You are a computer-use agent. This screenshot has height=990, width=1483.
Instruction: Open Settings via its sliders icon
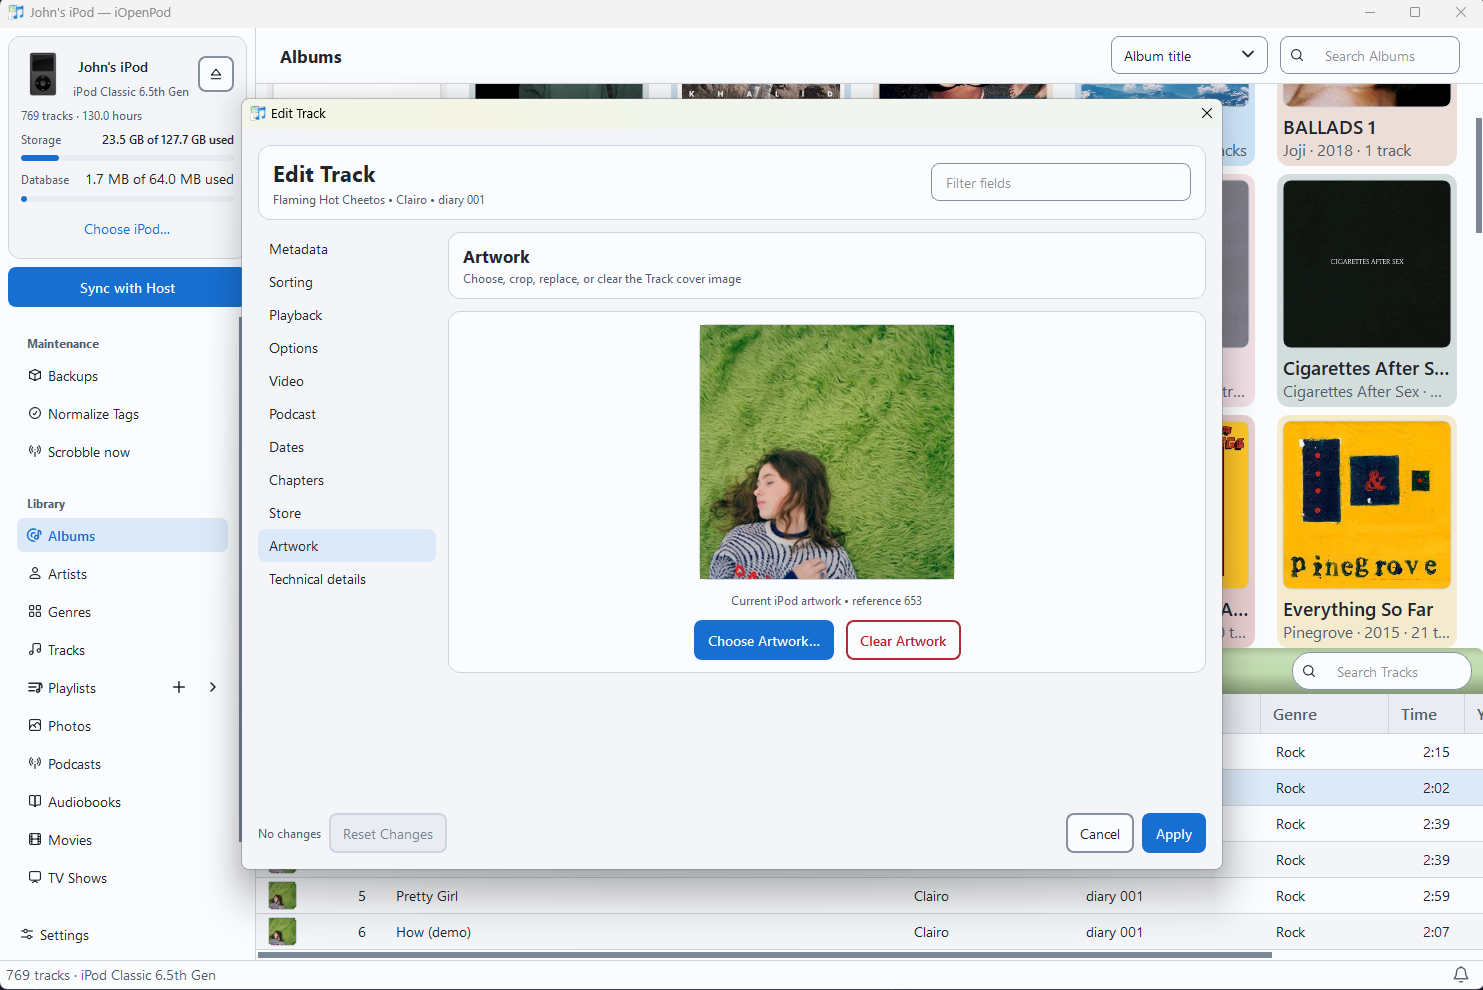pyautogui.click(x=27, y=935)
